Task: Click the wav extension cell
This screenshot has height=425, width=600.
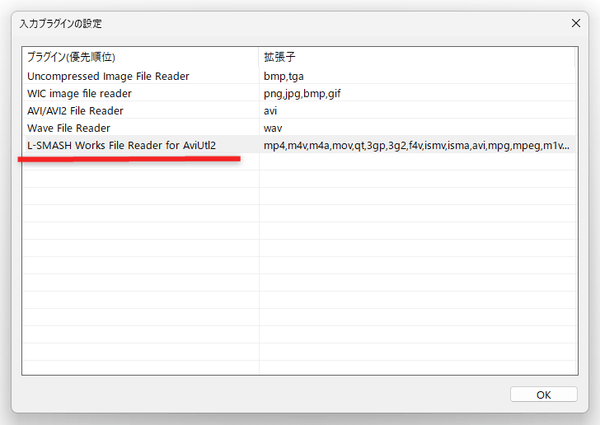Action: point(275,129)
